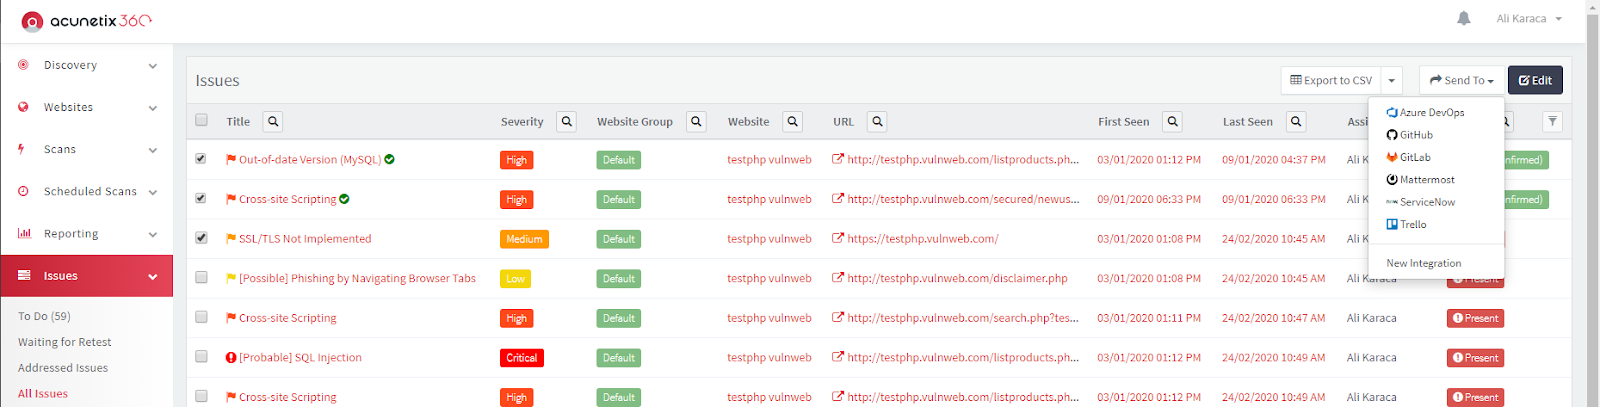Check the Cross-site Scripting search.php row checkbox
The height and width of the screenshot is (407, 1600).
[201, 317]
